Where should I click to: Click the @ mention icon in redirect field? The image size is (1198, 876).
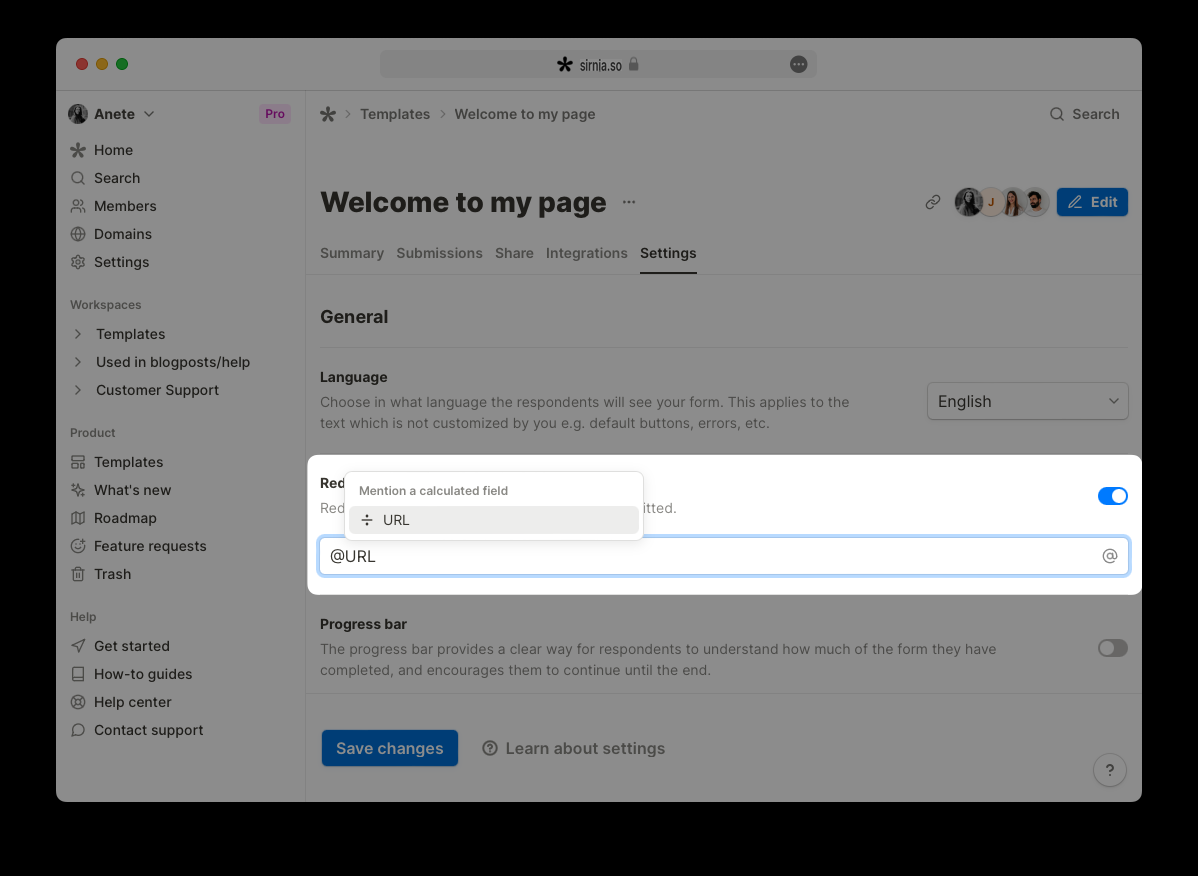[1110, 556]
